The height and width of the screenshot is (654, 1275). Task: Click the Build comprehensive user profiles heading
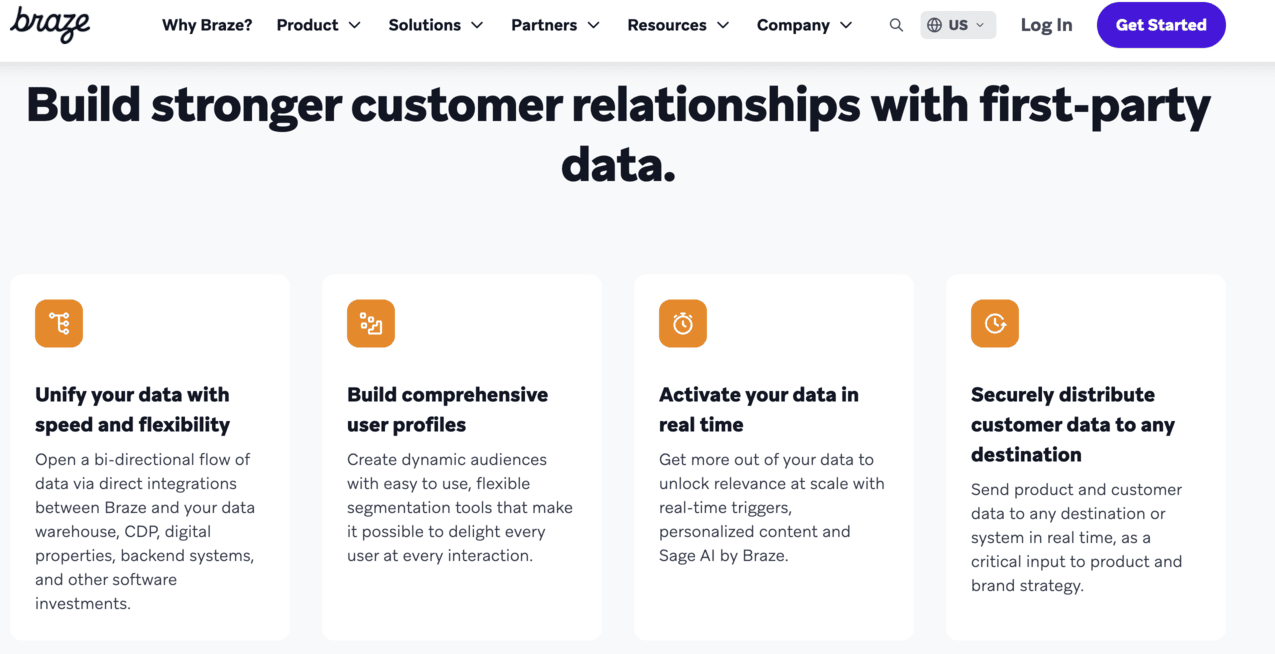tap(447, 410)
